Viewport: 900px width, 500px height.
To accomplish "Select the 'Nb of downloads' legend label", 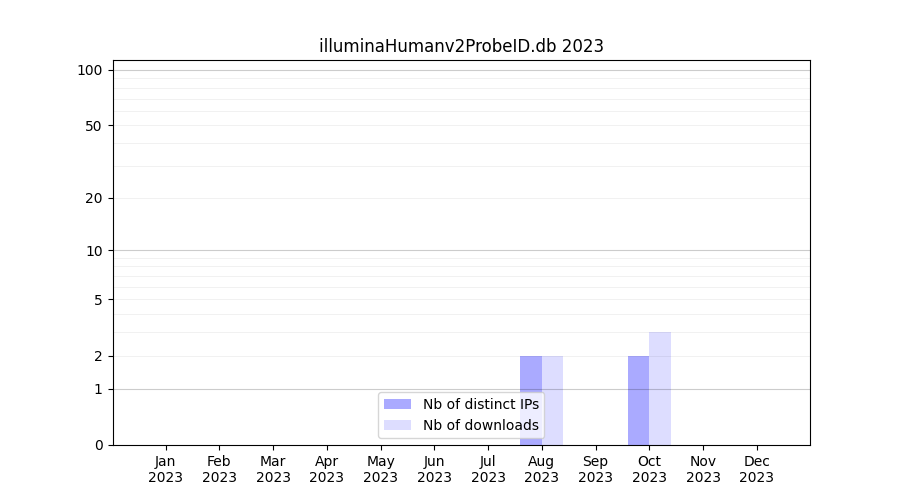I will (480, 425).
